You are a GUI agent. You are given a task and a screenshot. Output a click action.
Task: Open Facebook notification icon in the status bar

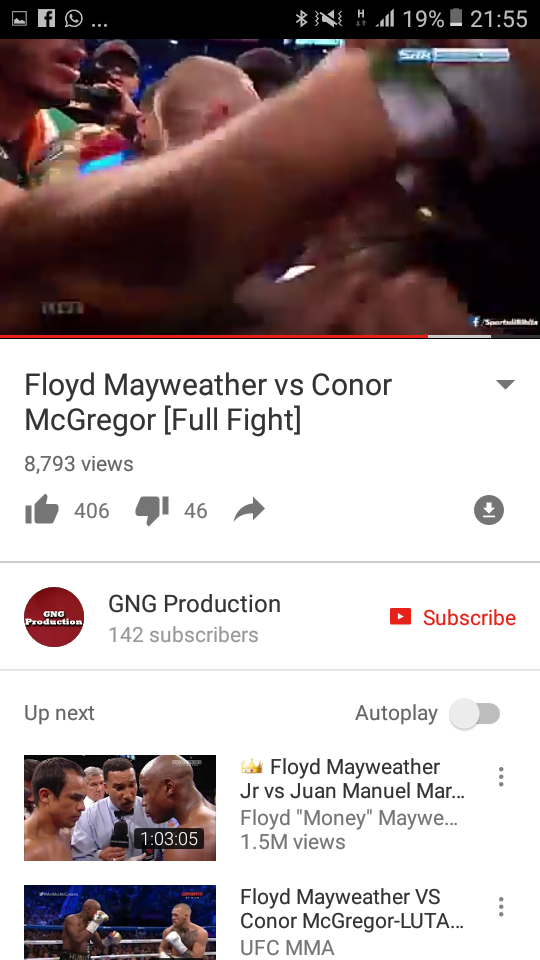(x=47, y=18)
